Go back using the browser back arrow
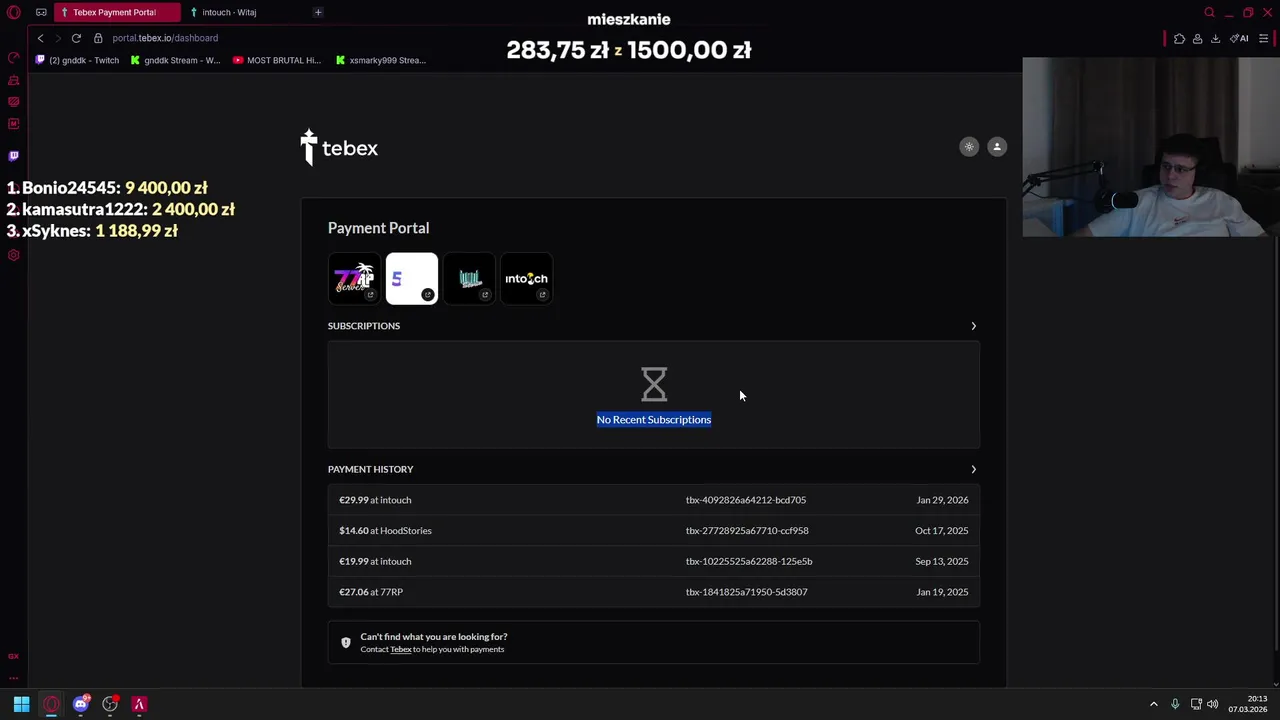This screenshot has height=720, width=1280. 40,38
